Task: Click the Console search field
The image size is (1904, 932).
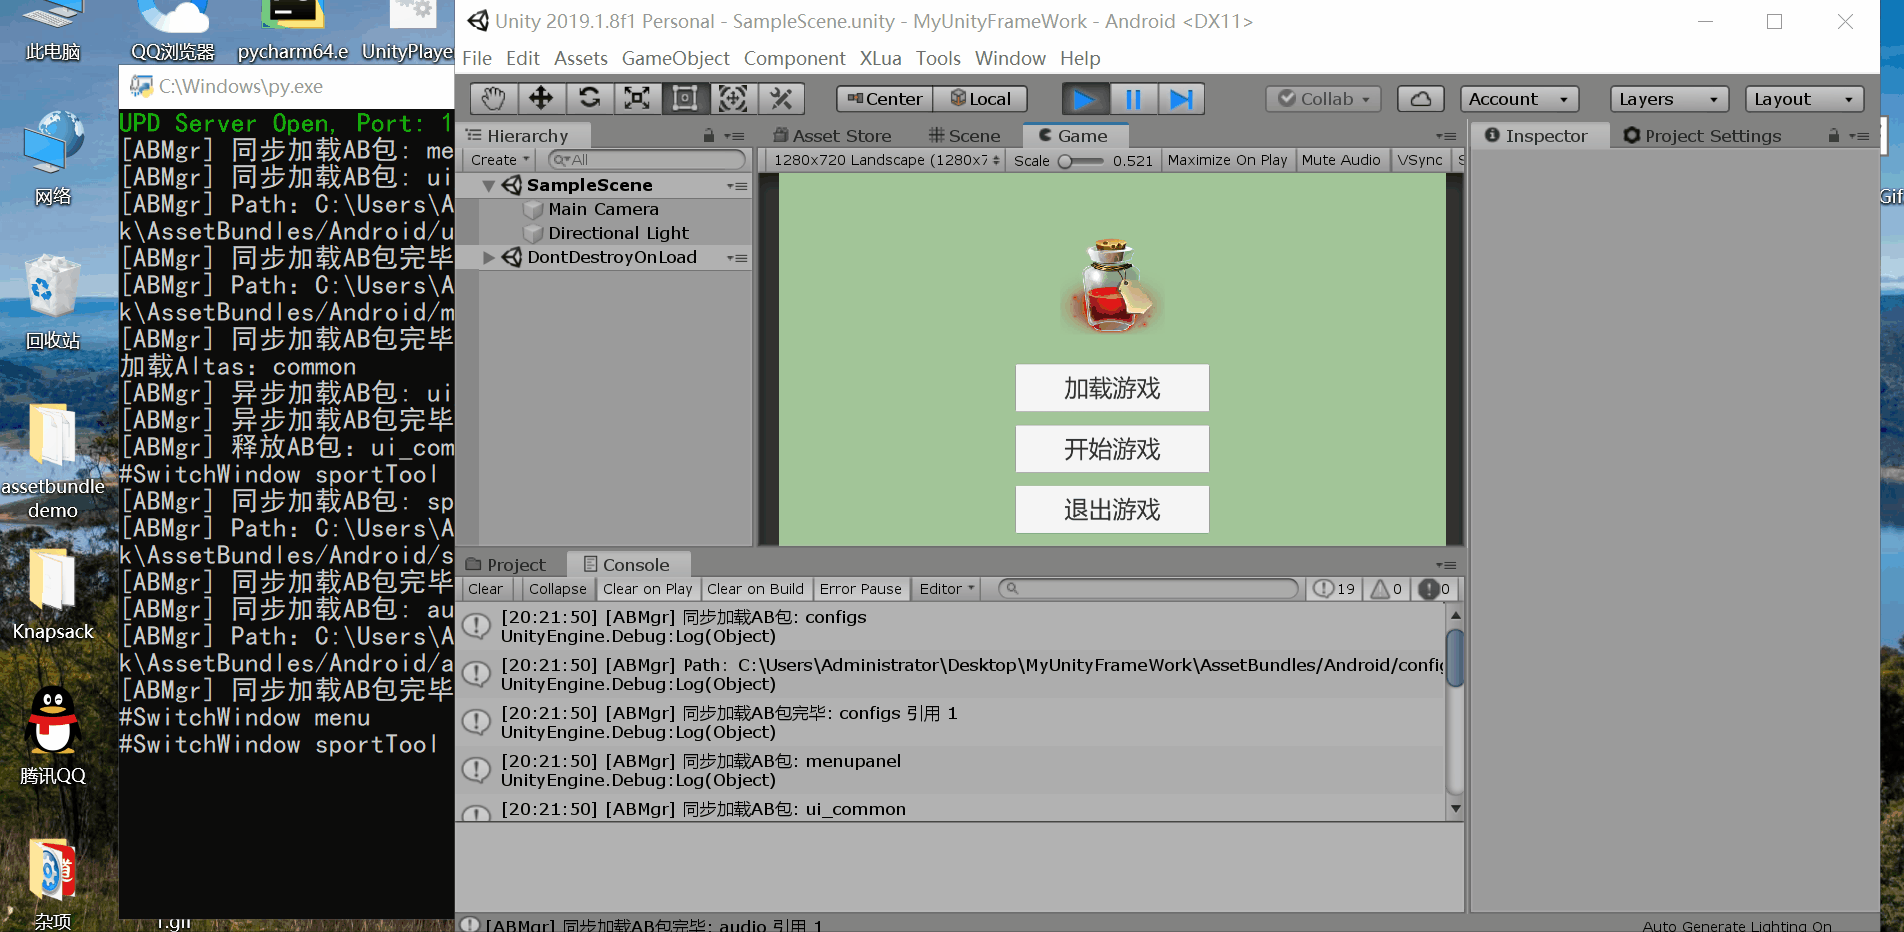Action: [x=1148, y=589]
